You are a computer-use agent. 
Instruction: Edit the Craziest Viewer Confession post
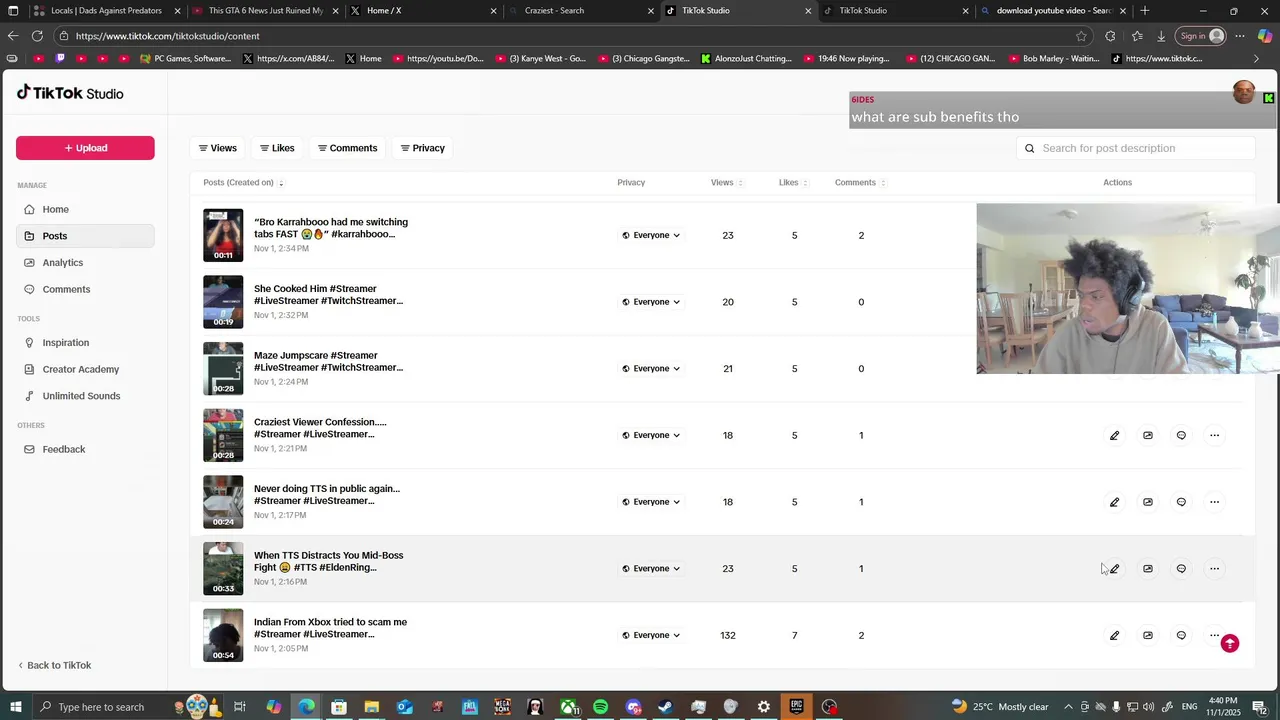1114,435
